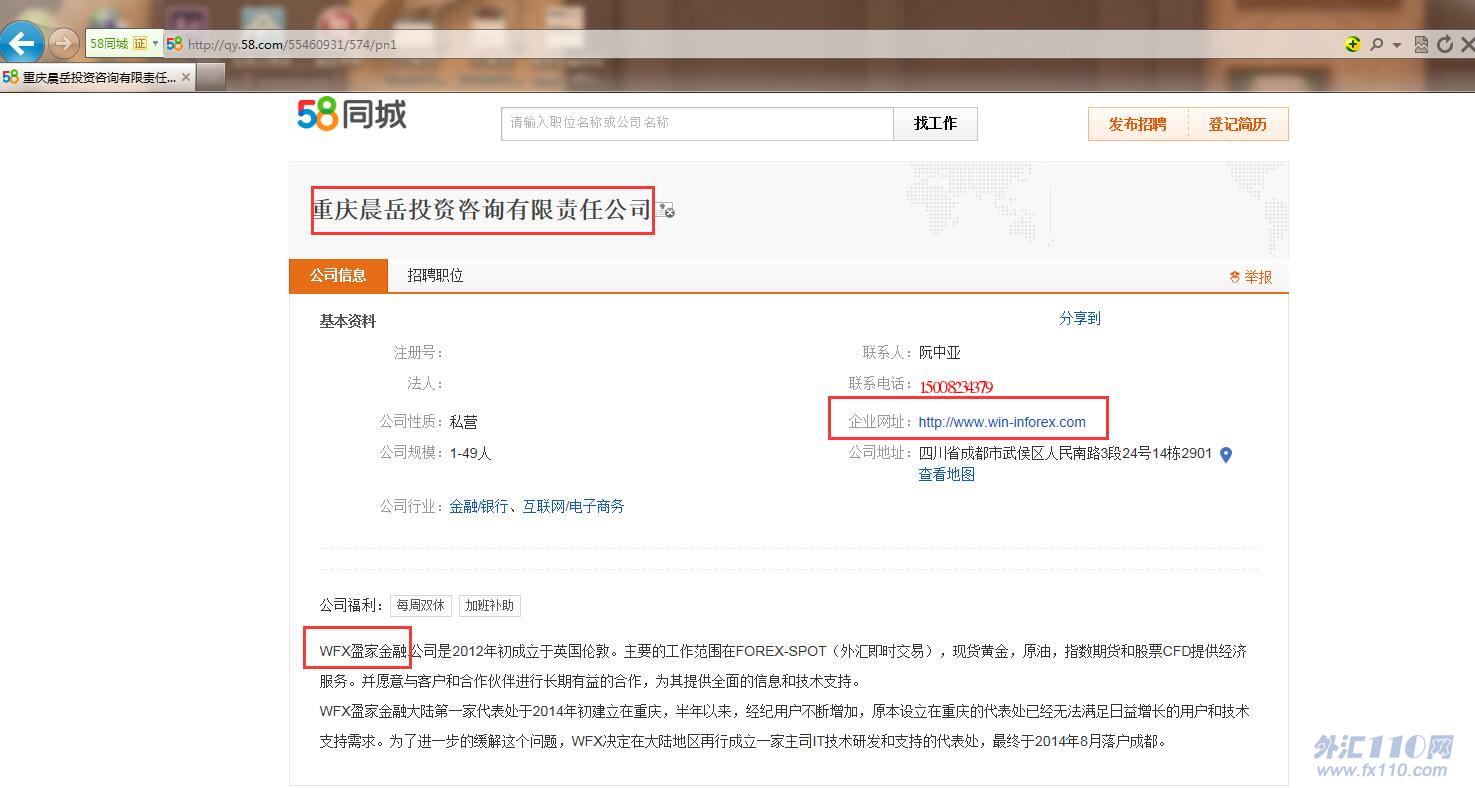1475x788 pixels.
Task: Click the 每周双休 benefit tag
Action: click(x=420, y=605)
